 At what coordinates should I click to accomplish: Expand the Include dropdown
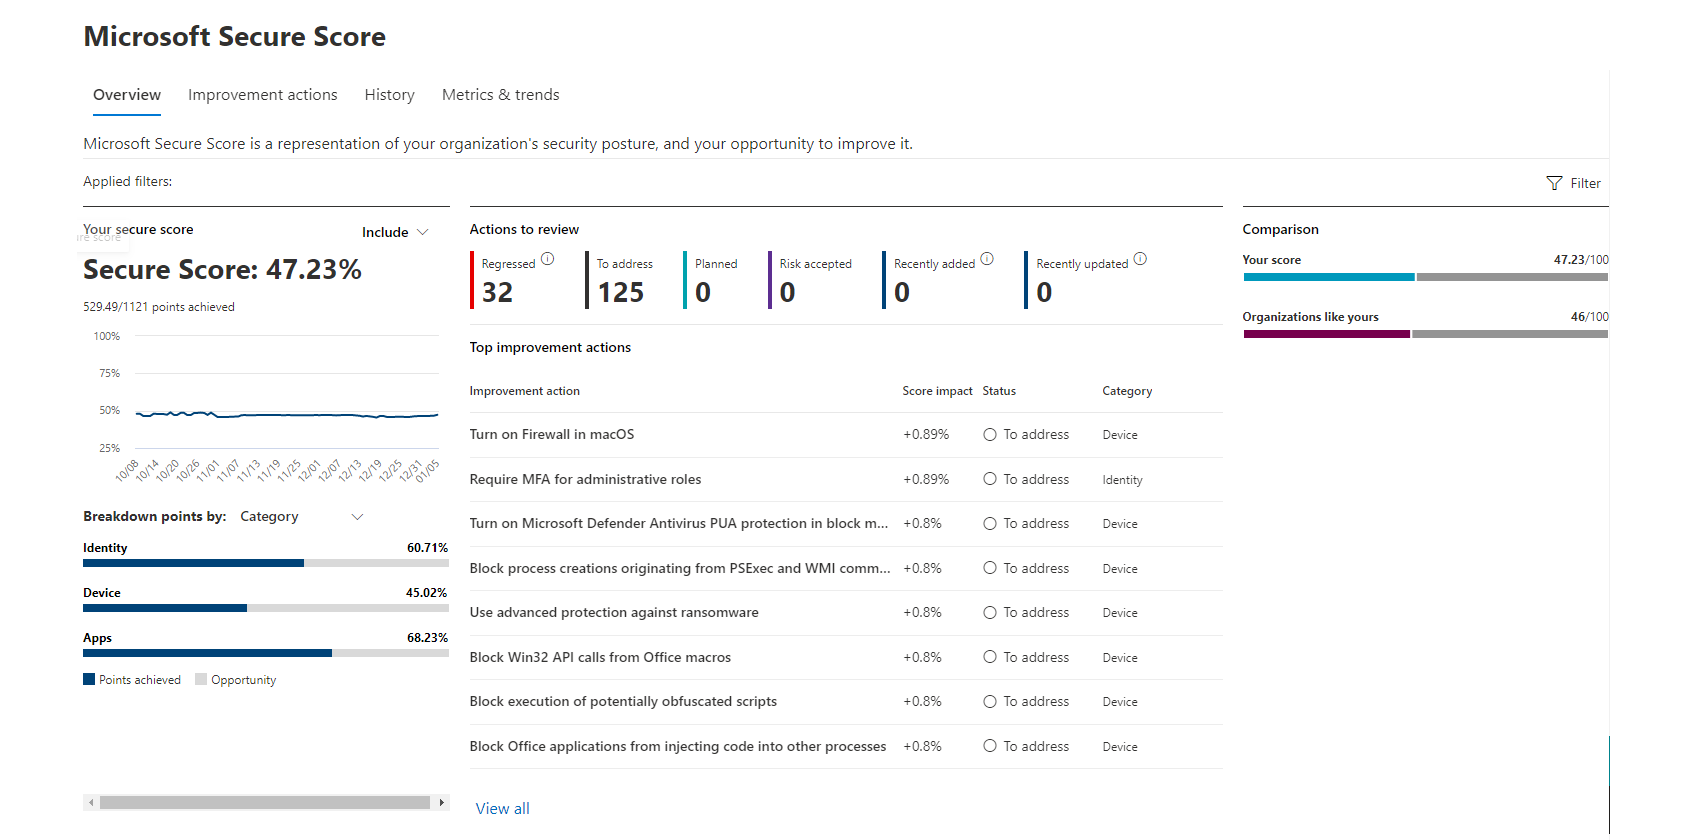(396, 232)
